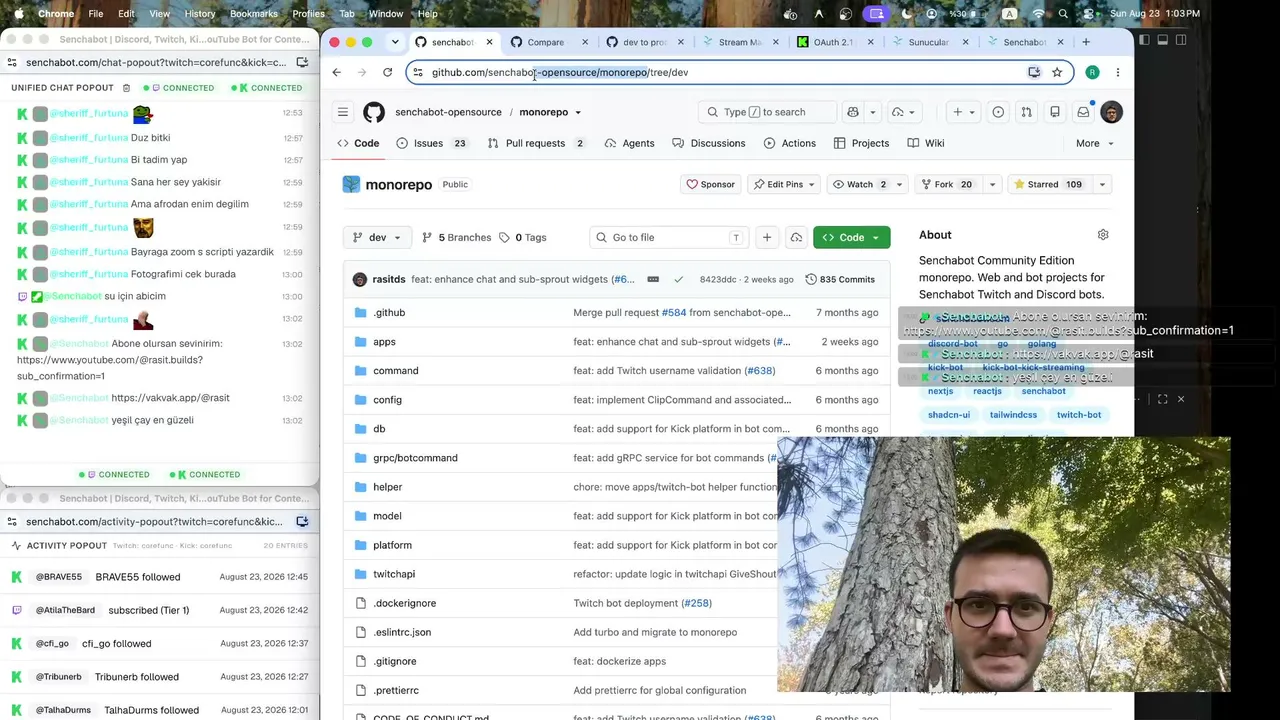
Task: Click the GitHub Octocat logo
Action: point(374,112)
